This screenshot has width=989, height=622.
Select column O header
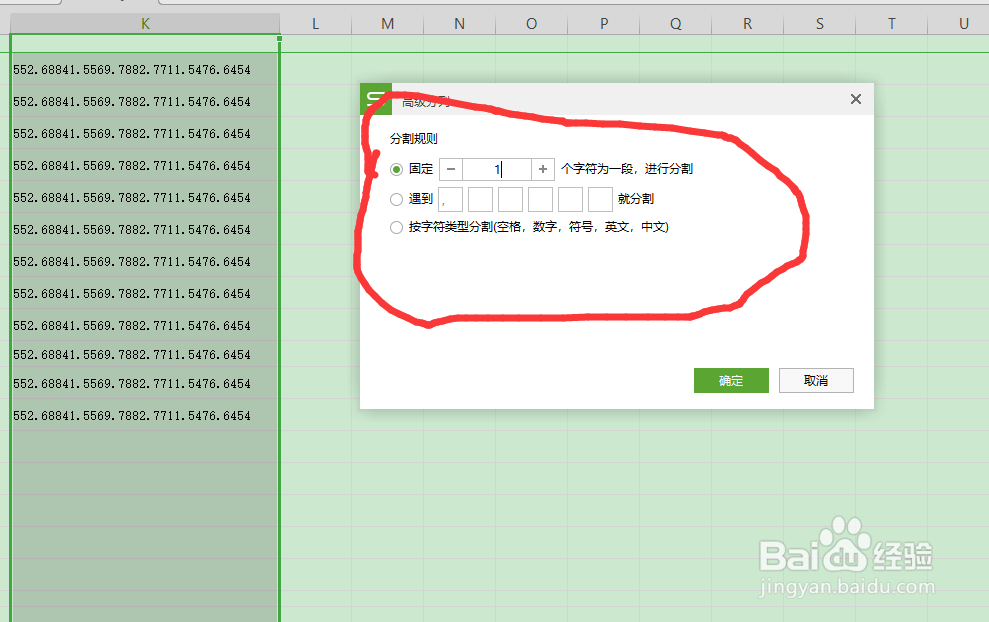531,24
